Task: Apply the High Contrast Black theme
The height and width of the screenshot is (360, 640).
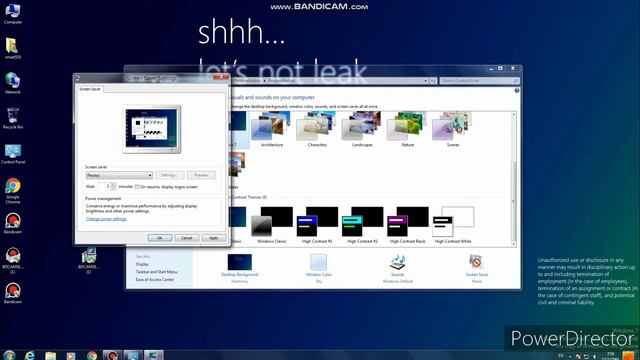Action: pos(407,225)
